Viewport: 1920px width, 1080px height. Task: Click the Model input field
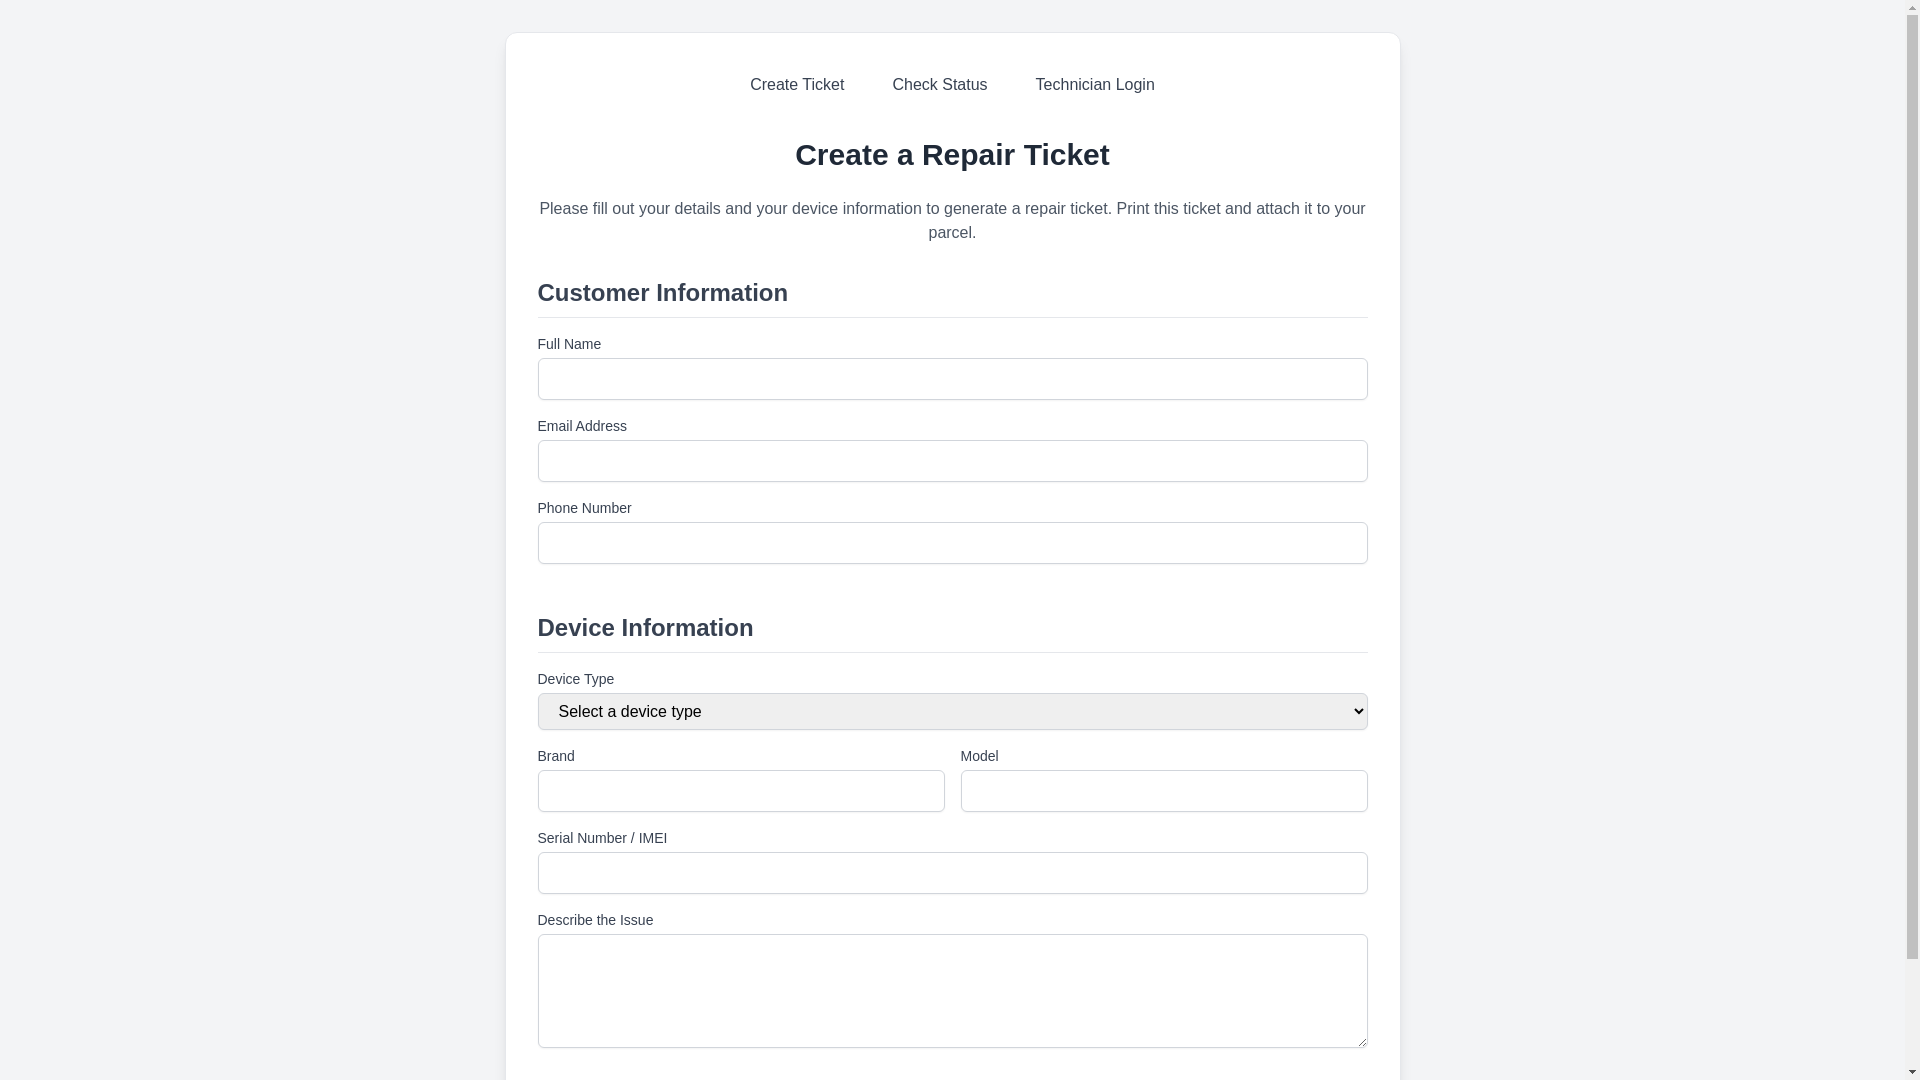[1164, 791]
